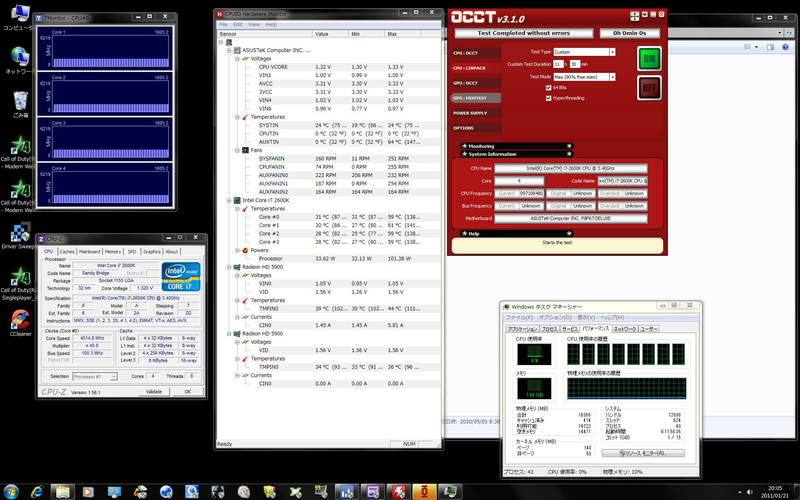Open Driver Sweeper desktop shortcut
Image resolution: width=800 pixels, height=500 pixels.
tap(19, 236)
